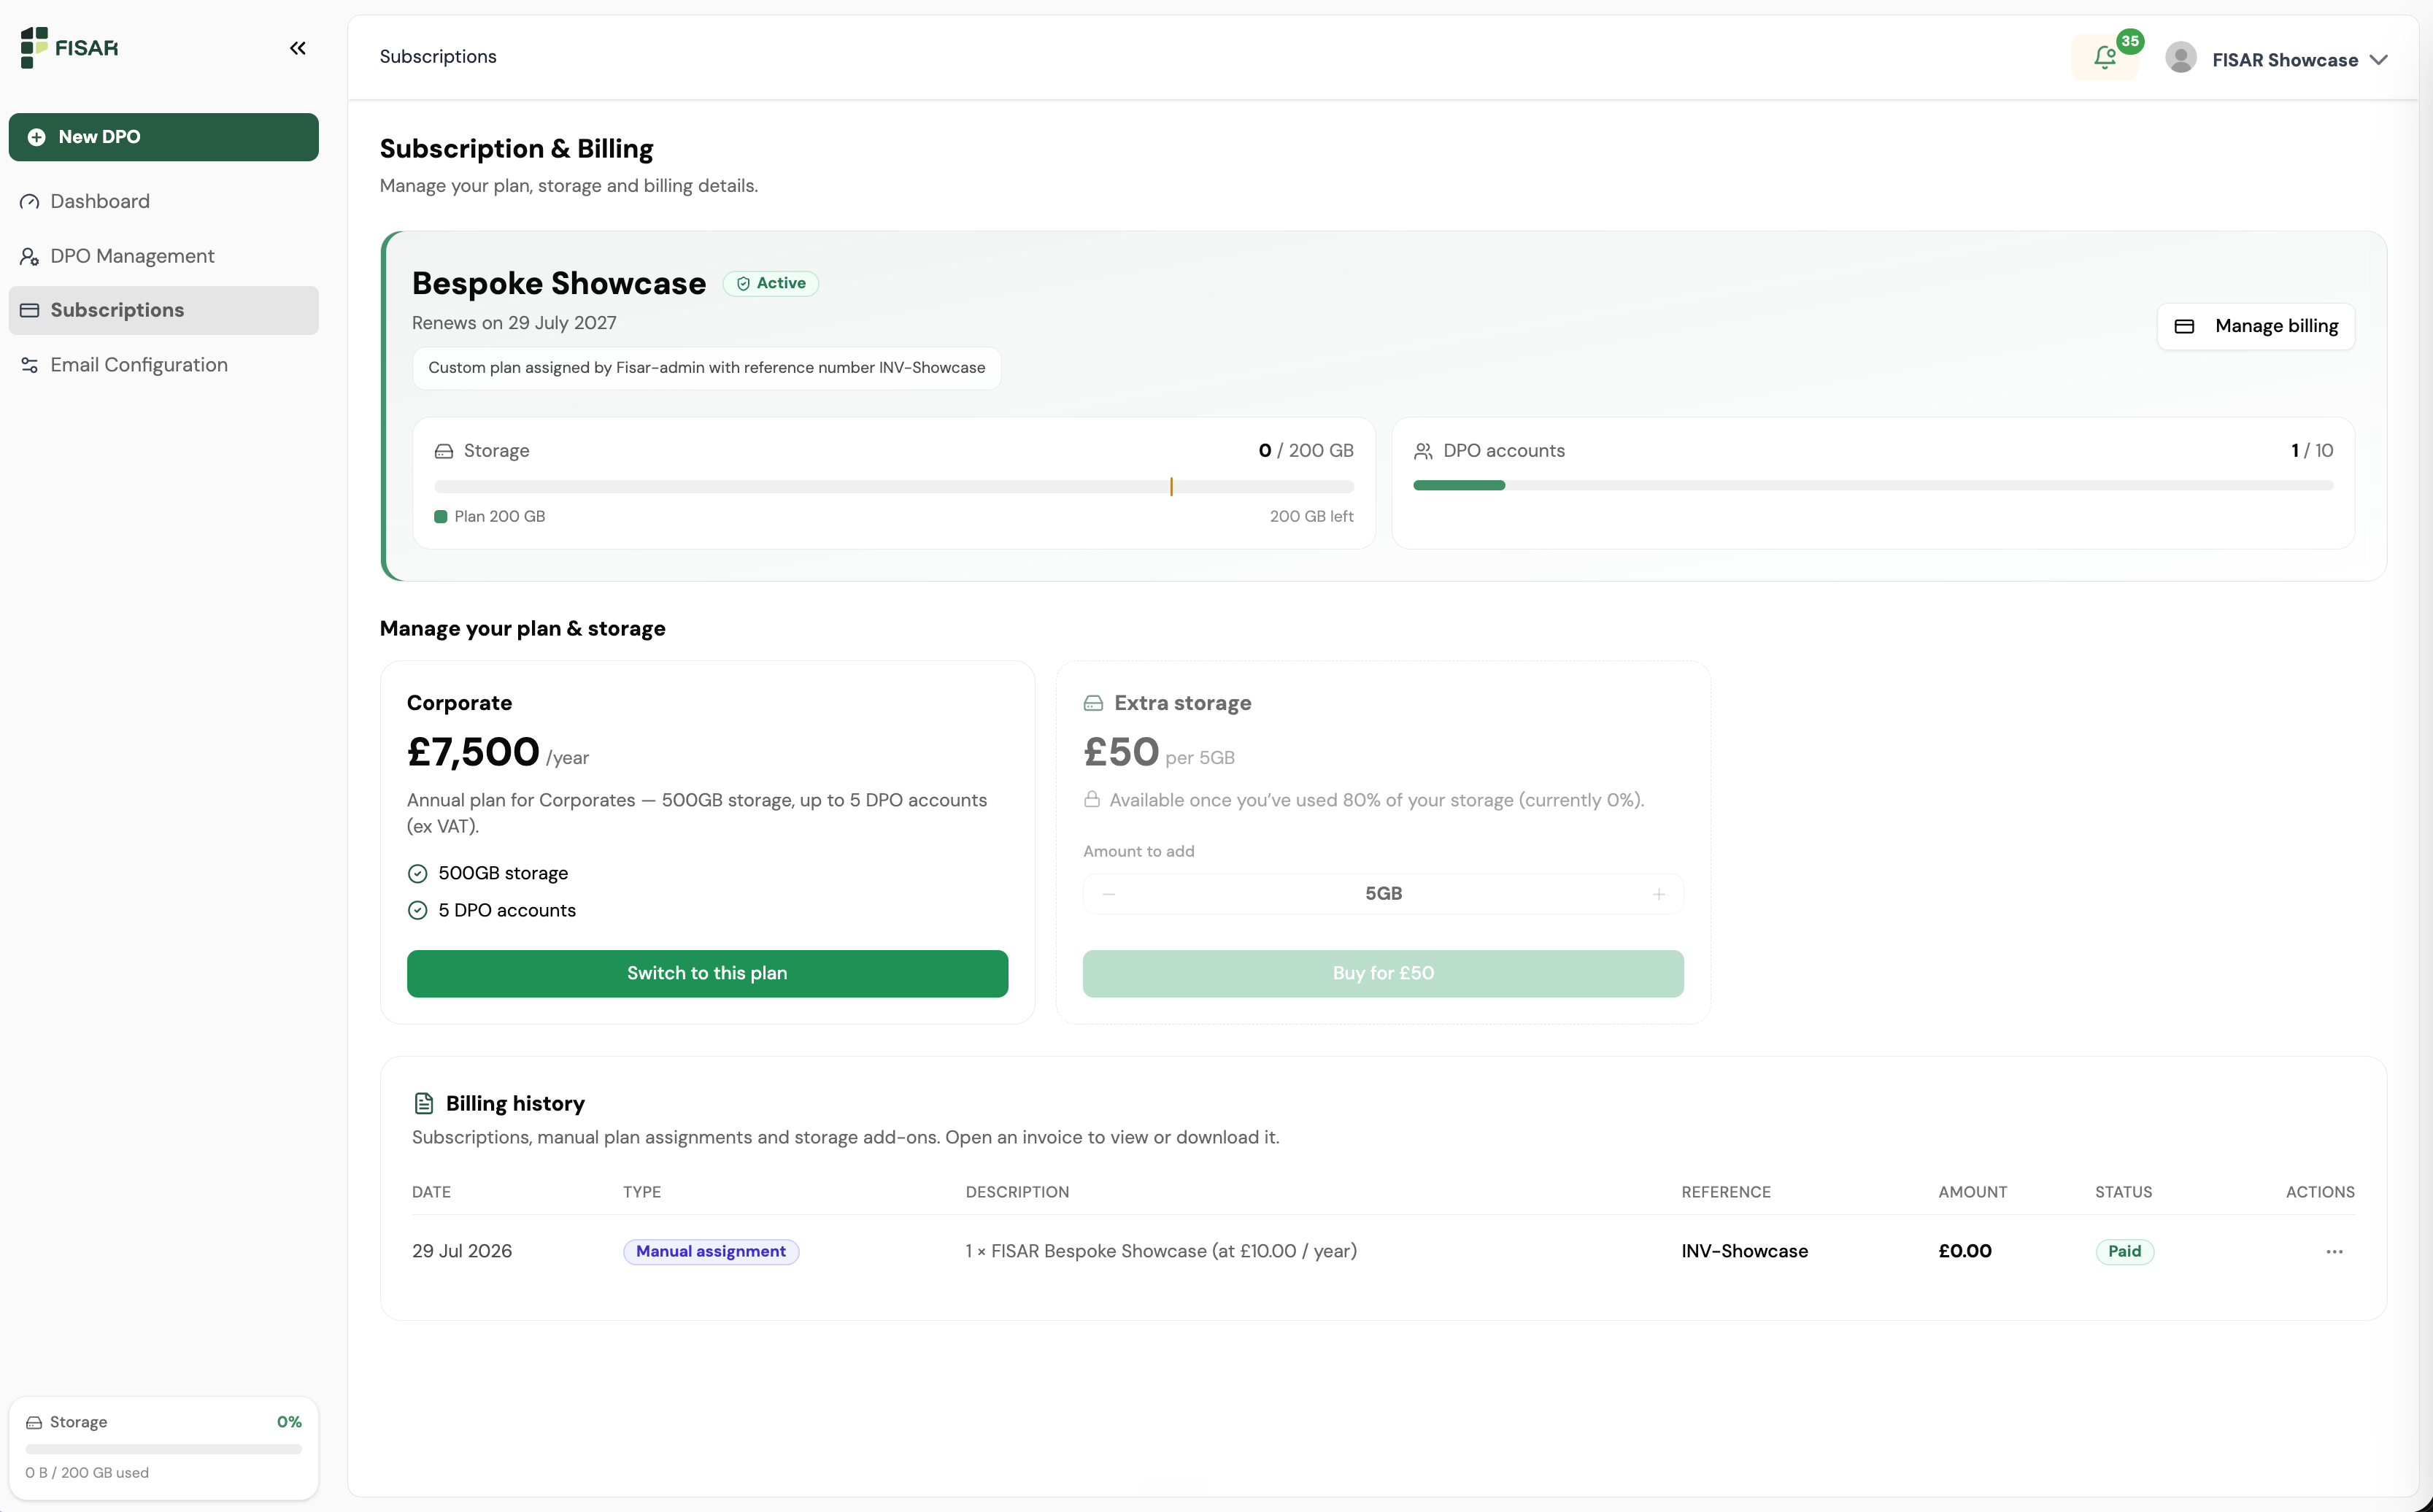Click the Extra storage drive icon
The image size is (2433, 1512).
(x=1093, y=704)
